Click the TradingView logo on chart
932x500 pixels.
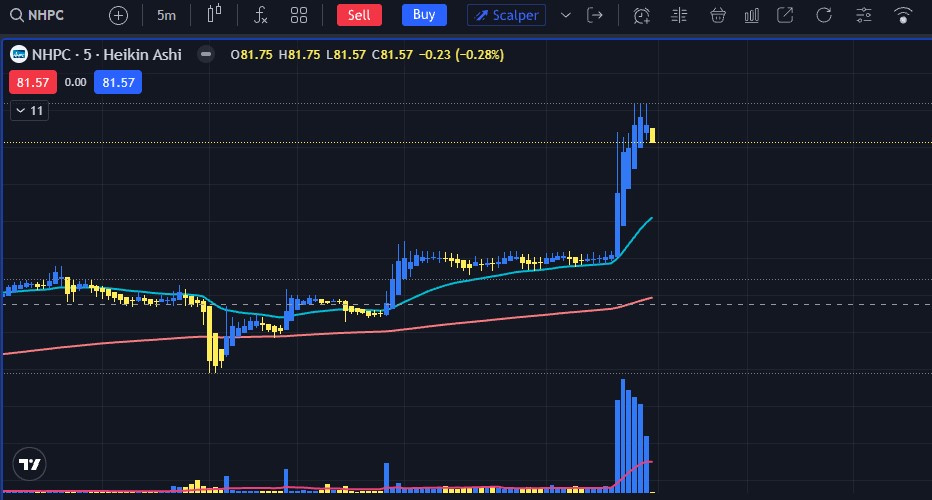point(29,464)
